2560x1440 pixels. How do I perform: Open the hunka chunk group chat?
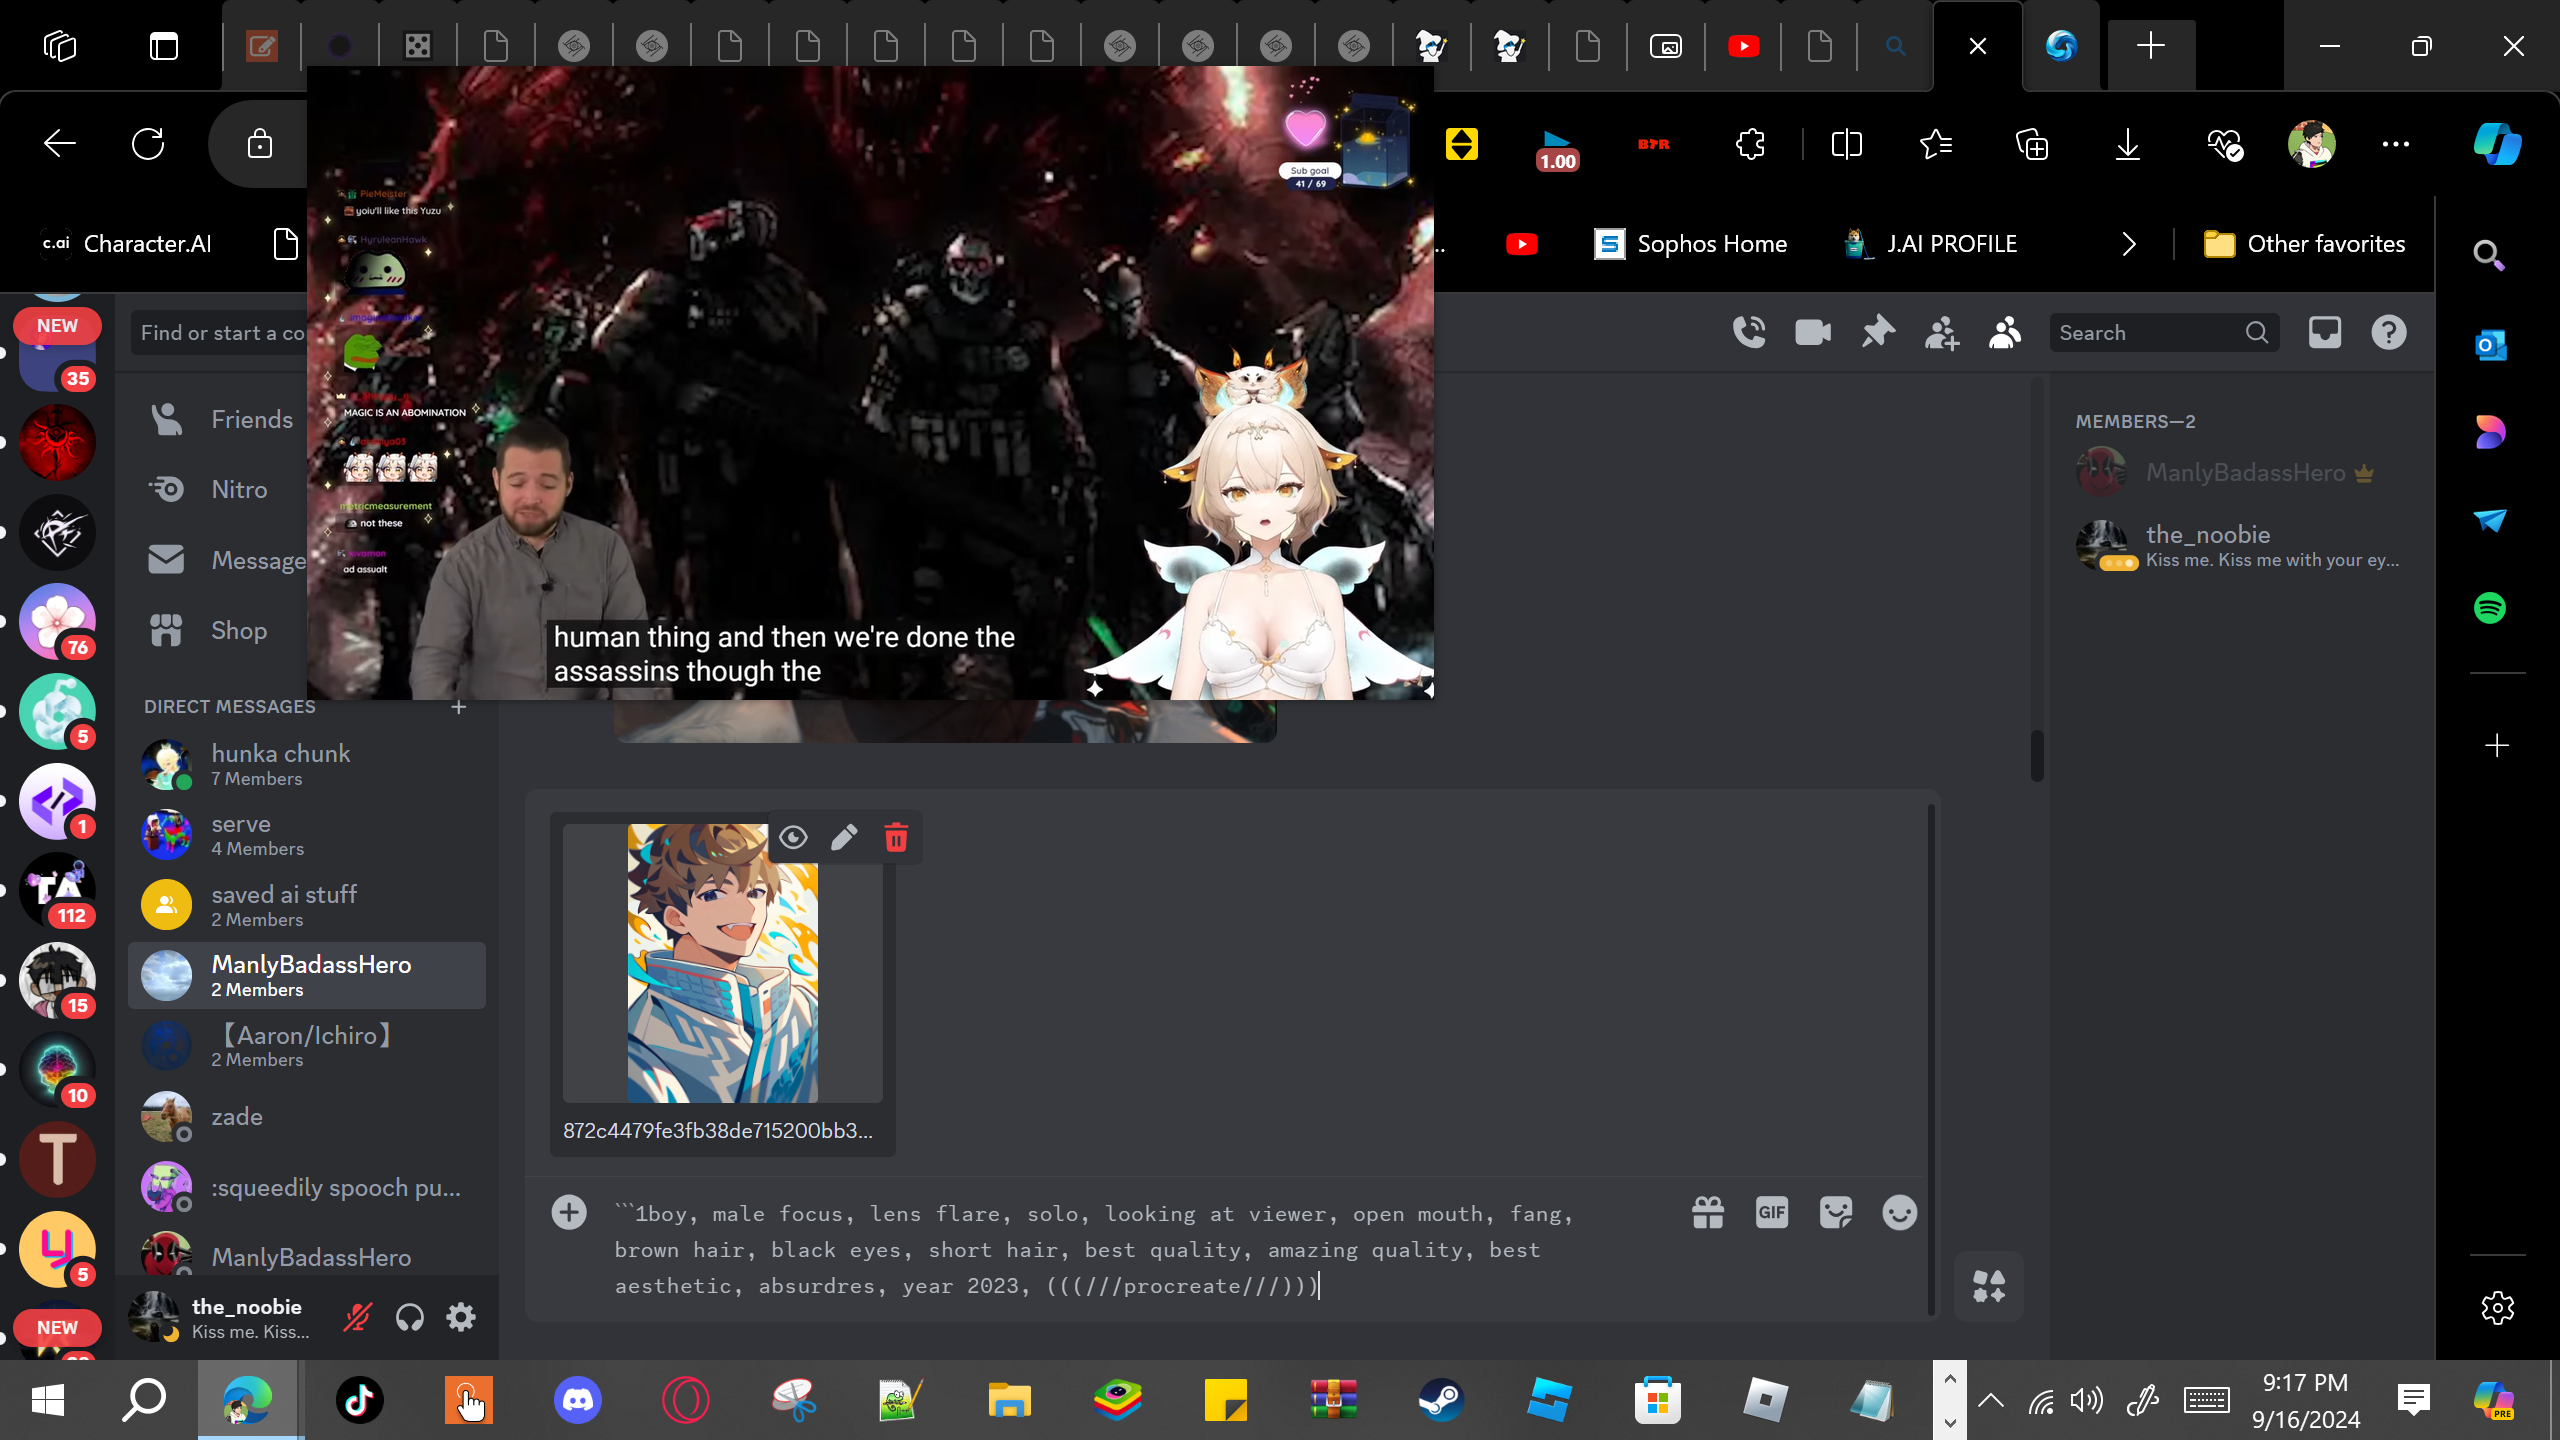(x=307, y=765)
